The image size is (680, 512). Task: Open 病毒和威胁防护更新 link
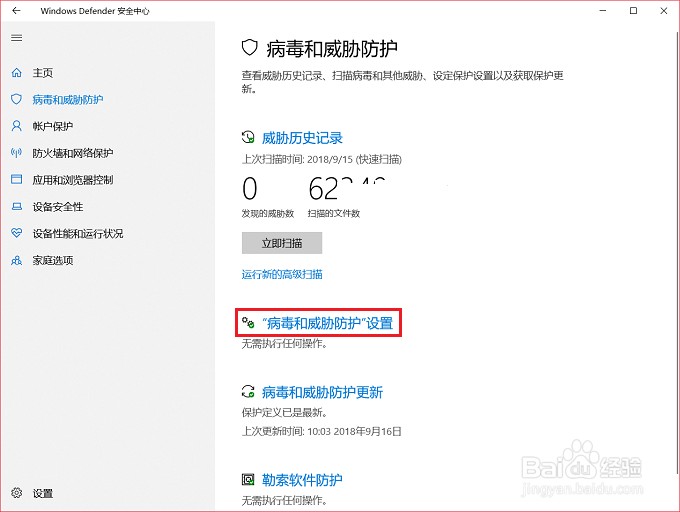(322, 392)
